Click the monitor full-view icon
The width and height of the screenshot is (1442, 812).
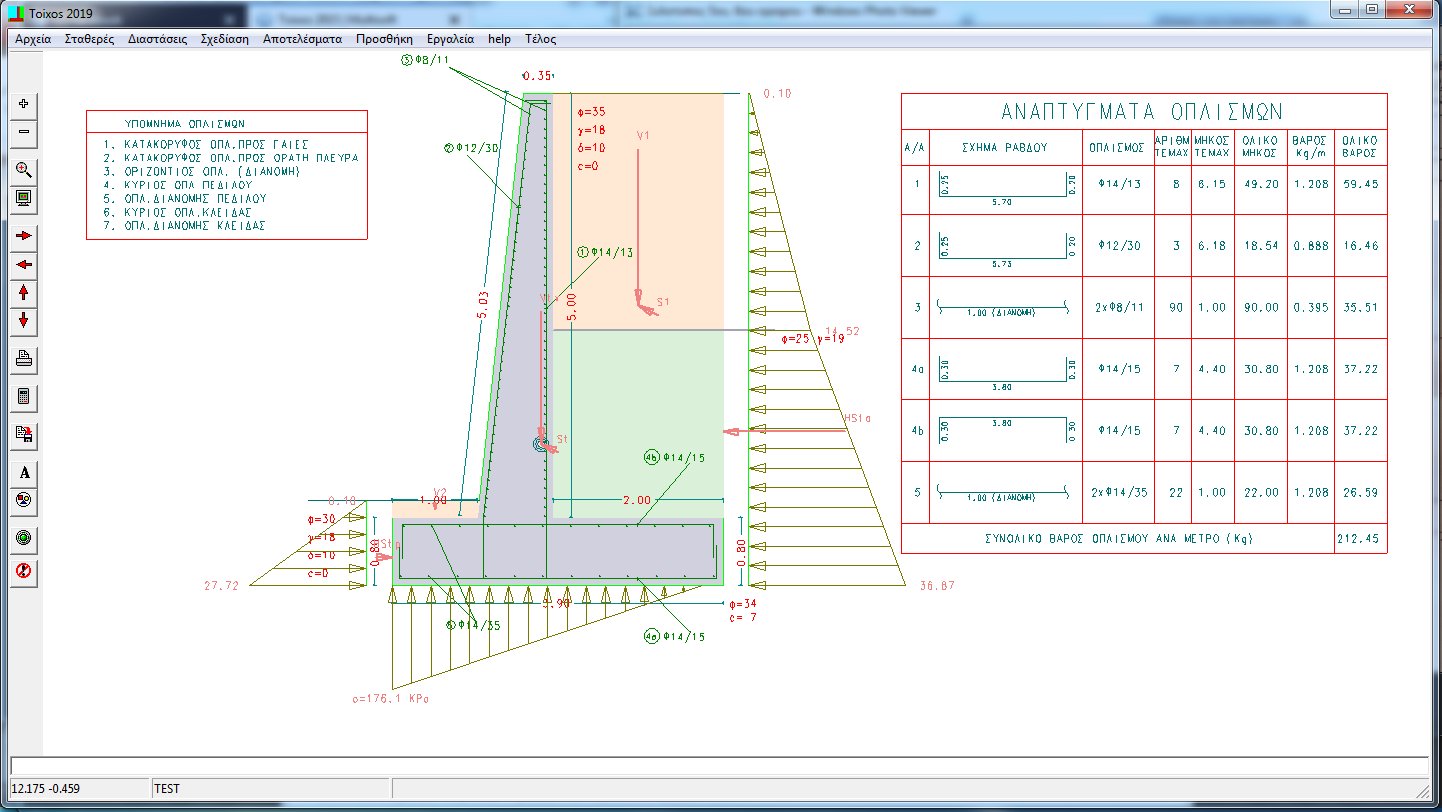pyautogui.click(x=24, y=198)
